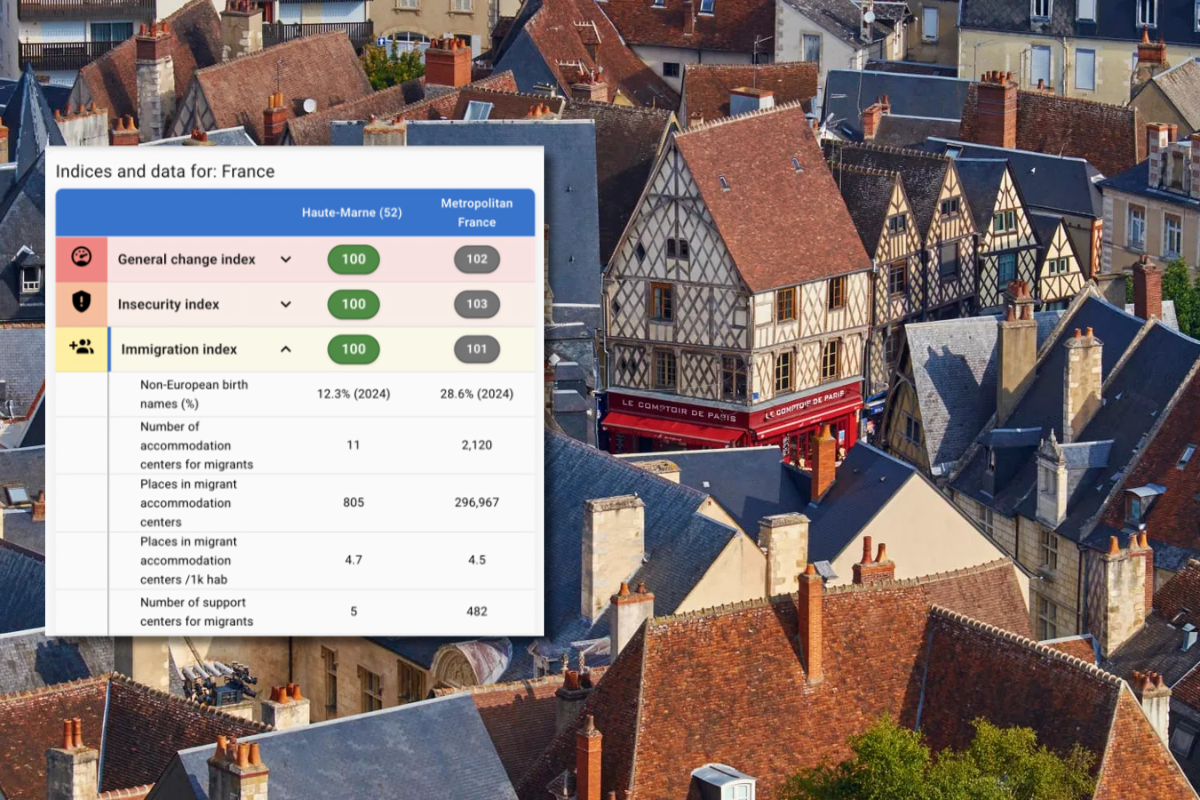
Task: Expand the General change index row
Action: 285,259
